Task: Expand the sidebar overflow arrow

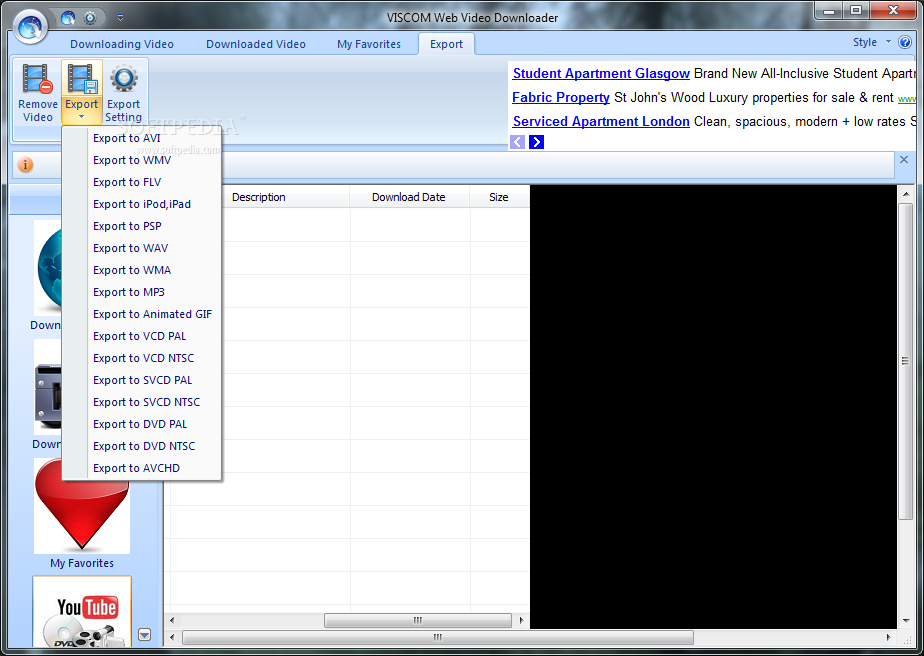Action: click(144, 635)
